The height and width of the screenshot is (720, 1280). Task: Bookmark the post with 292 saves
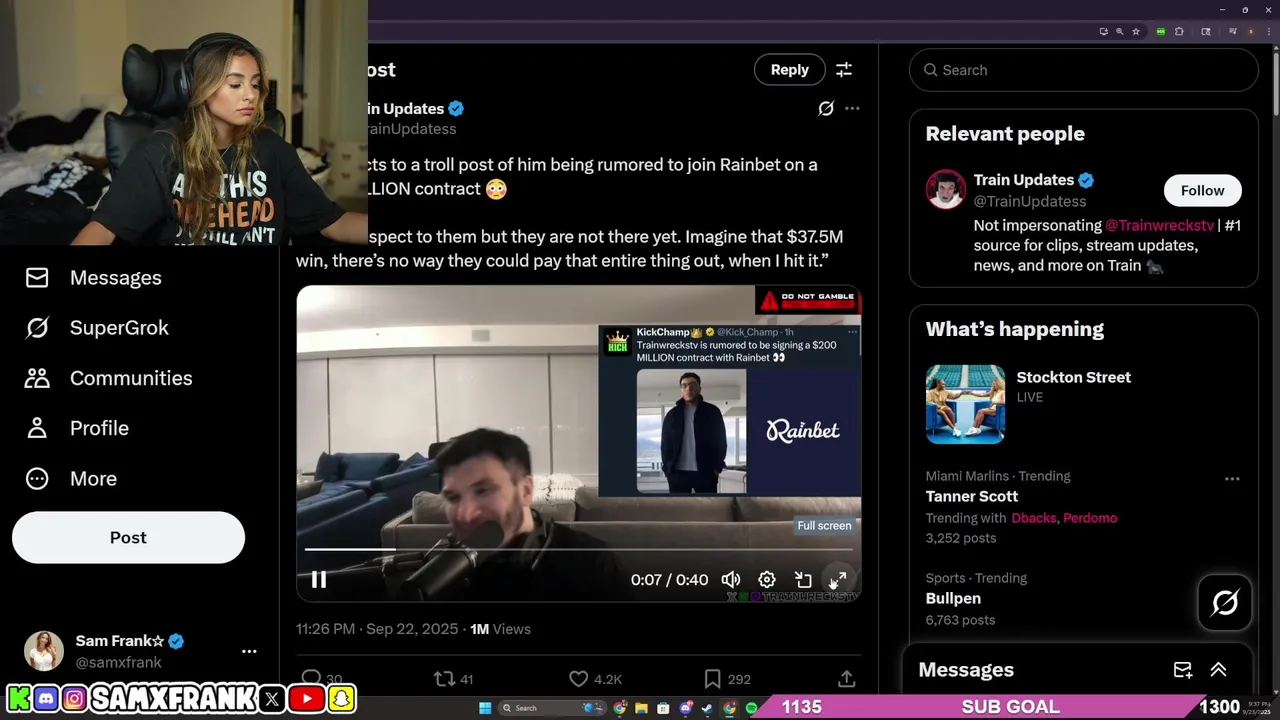pos(712,679)
